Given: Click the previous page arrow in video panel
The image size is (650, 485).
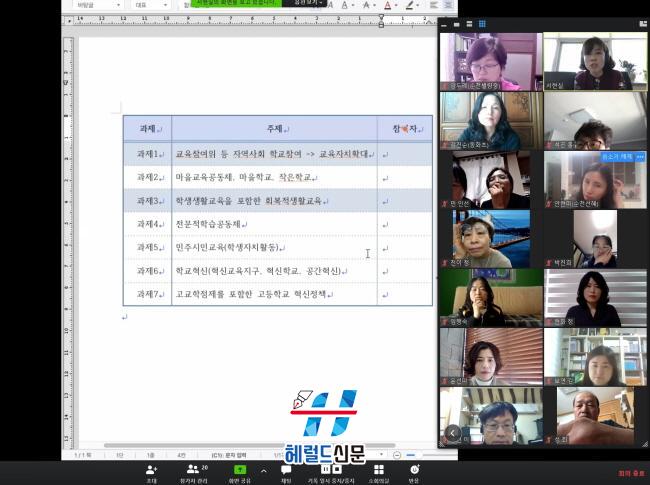Looking at the screenshot, I should pyautogui.click(x=452, y=433).
